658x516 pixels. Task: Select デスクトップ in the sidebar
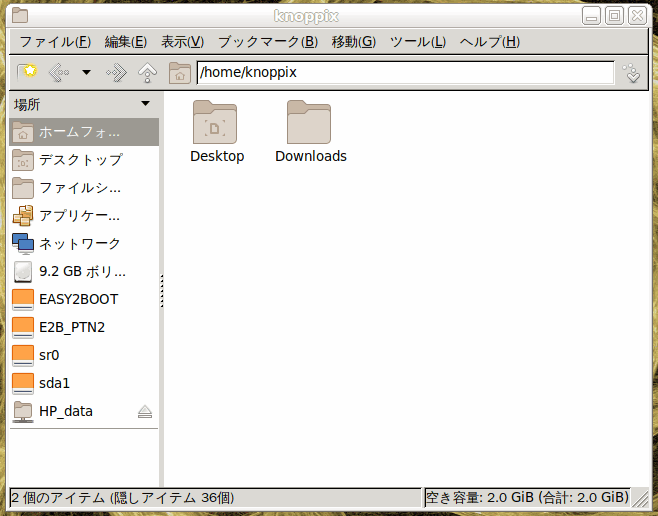pos(84,160)
